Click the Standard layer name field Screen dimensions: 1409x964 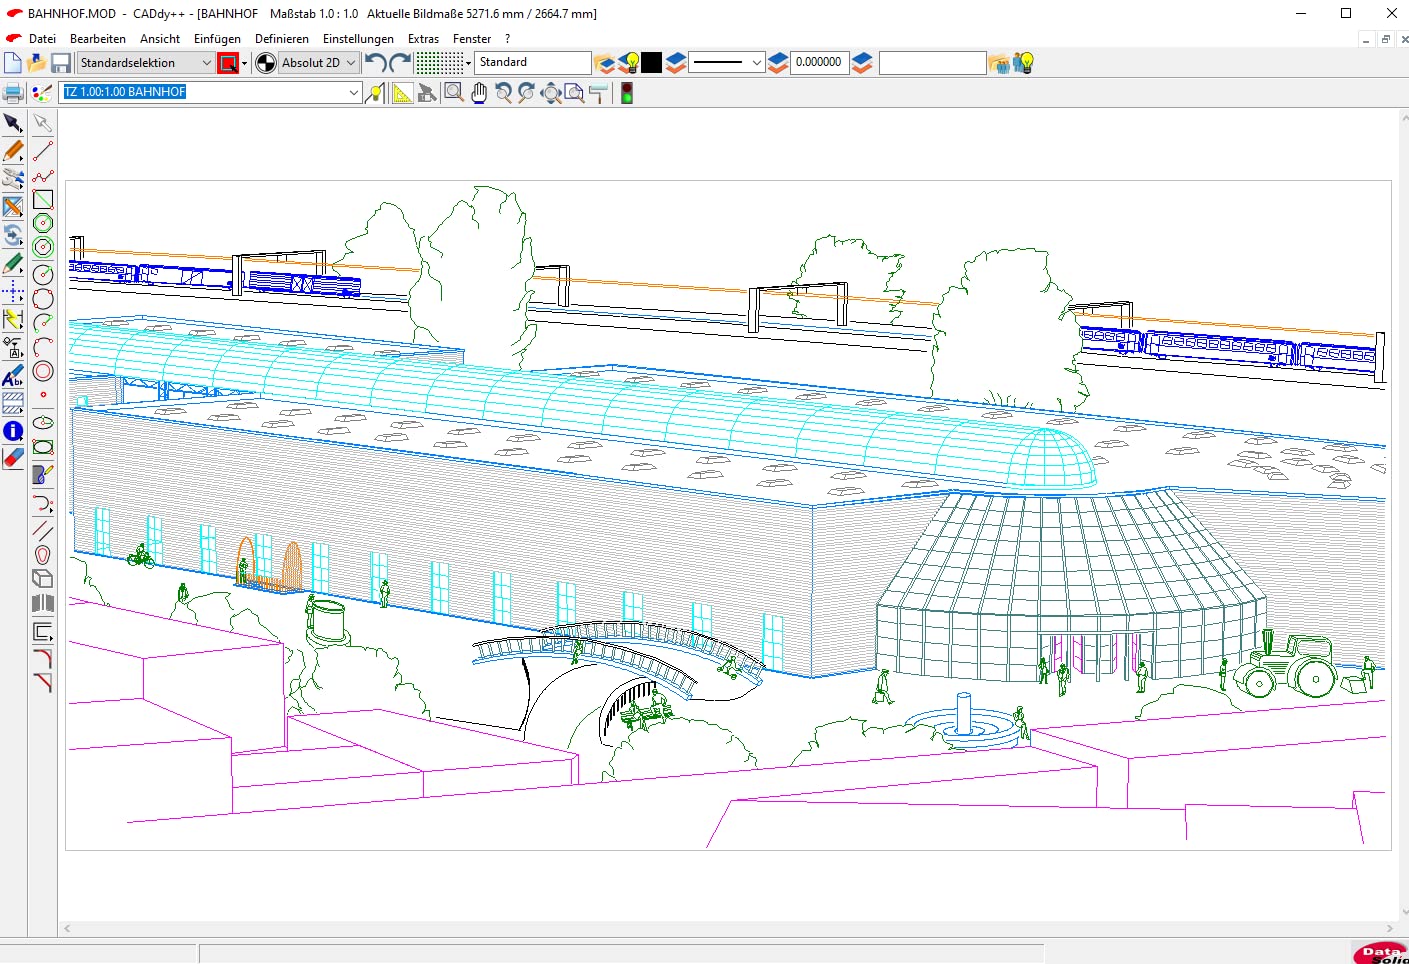tap(532, 62)
